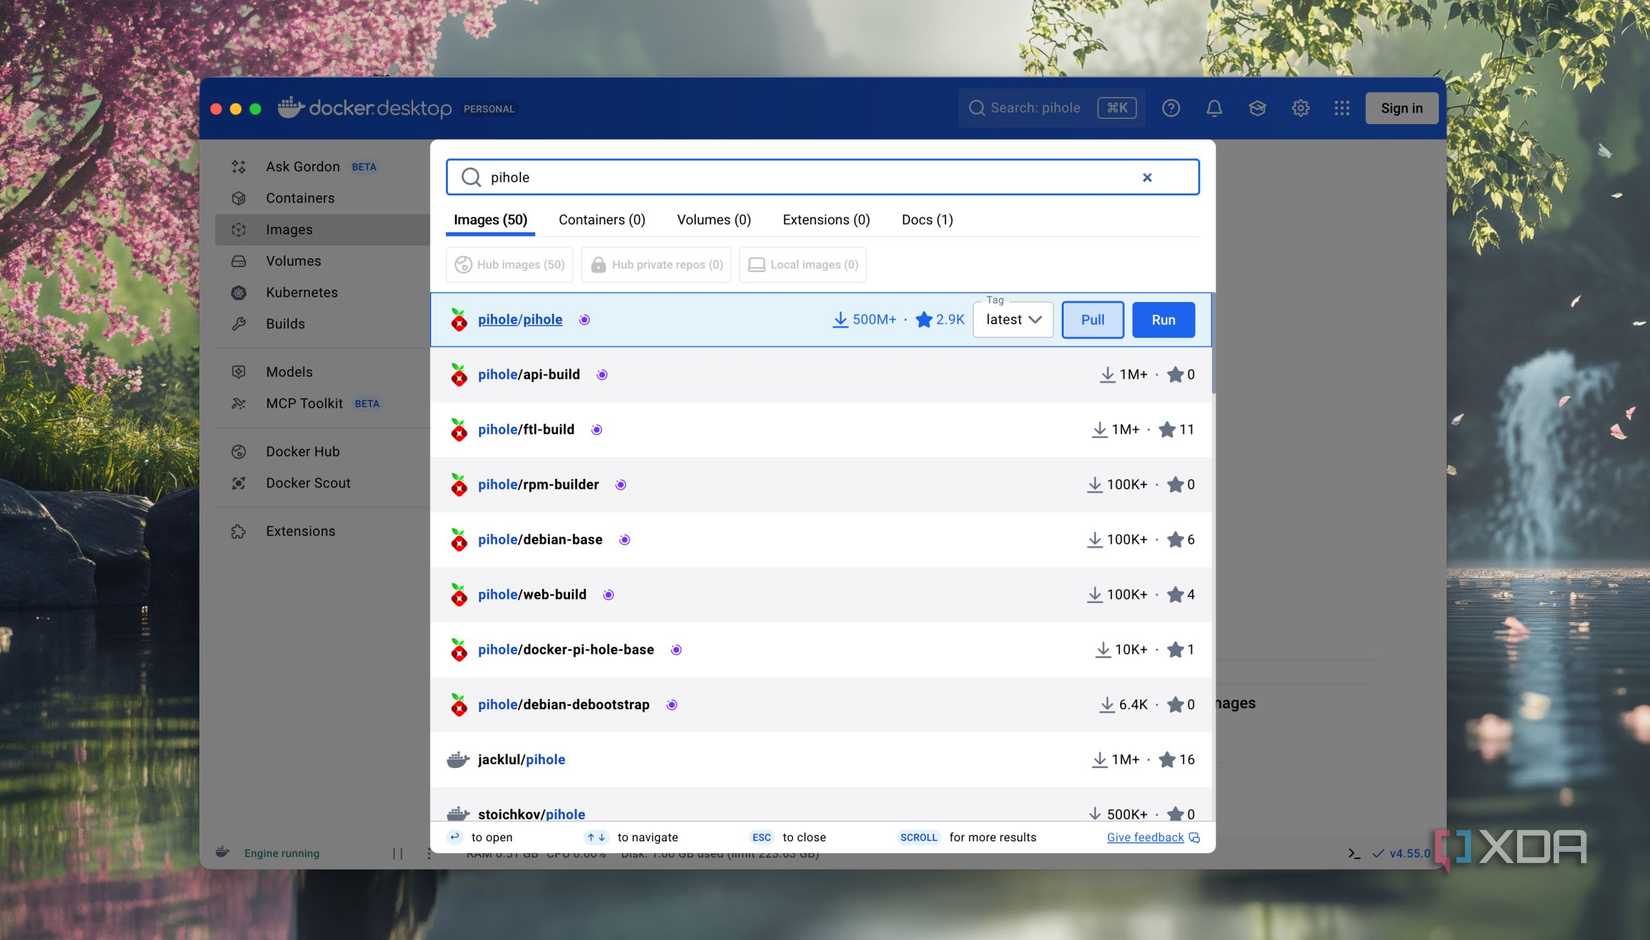Click the Docker Scout sidebar icon
This screenshot has height=940, width=1650.
[x=238, y=483]
